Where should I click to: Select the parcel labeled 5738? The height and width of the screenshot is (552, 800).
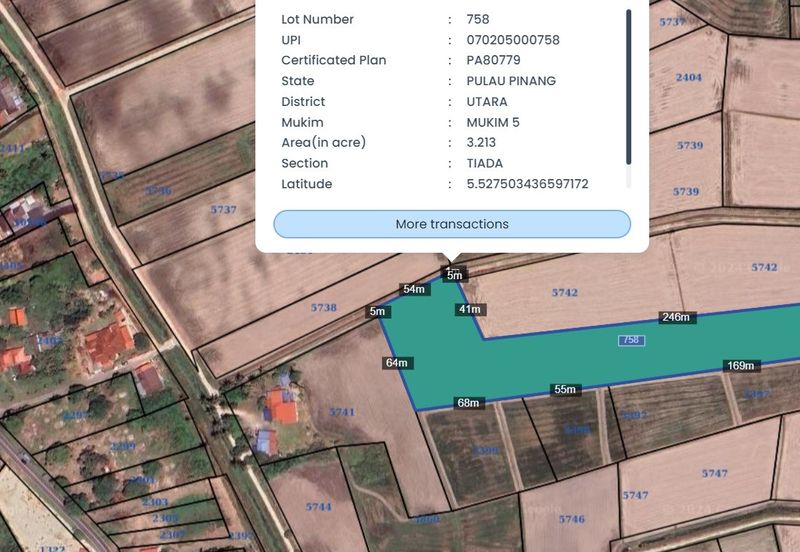click(x=324, y=308)
